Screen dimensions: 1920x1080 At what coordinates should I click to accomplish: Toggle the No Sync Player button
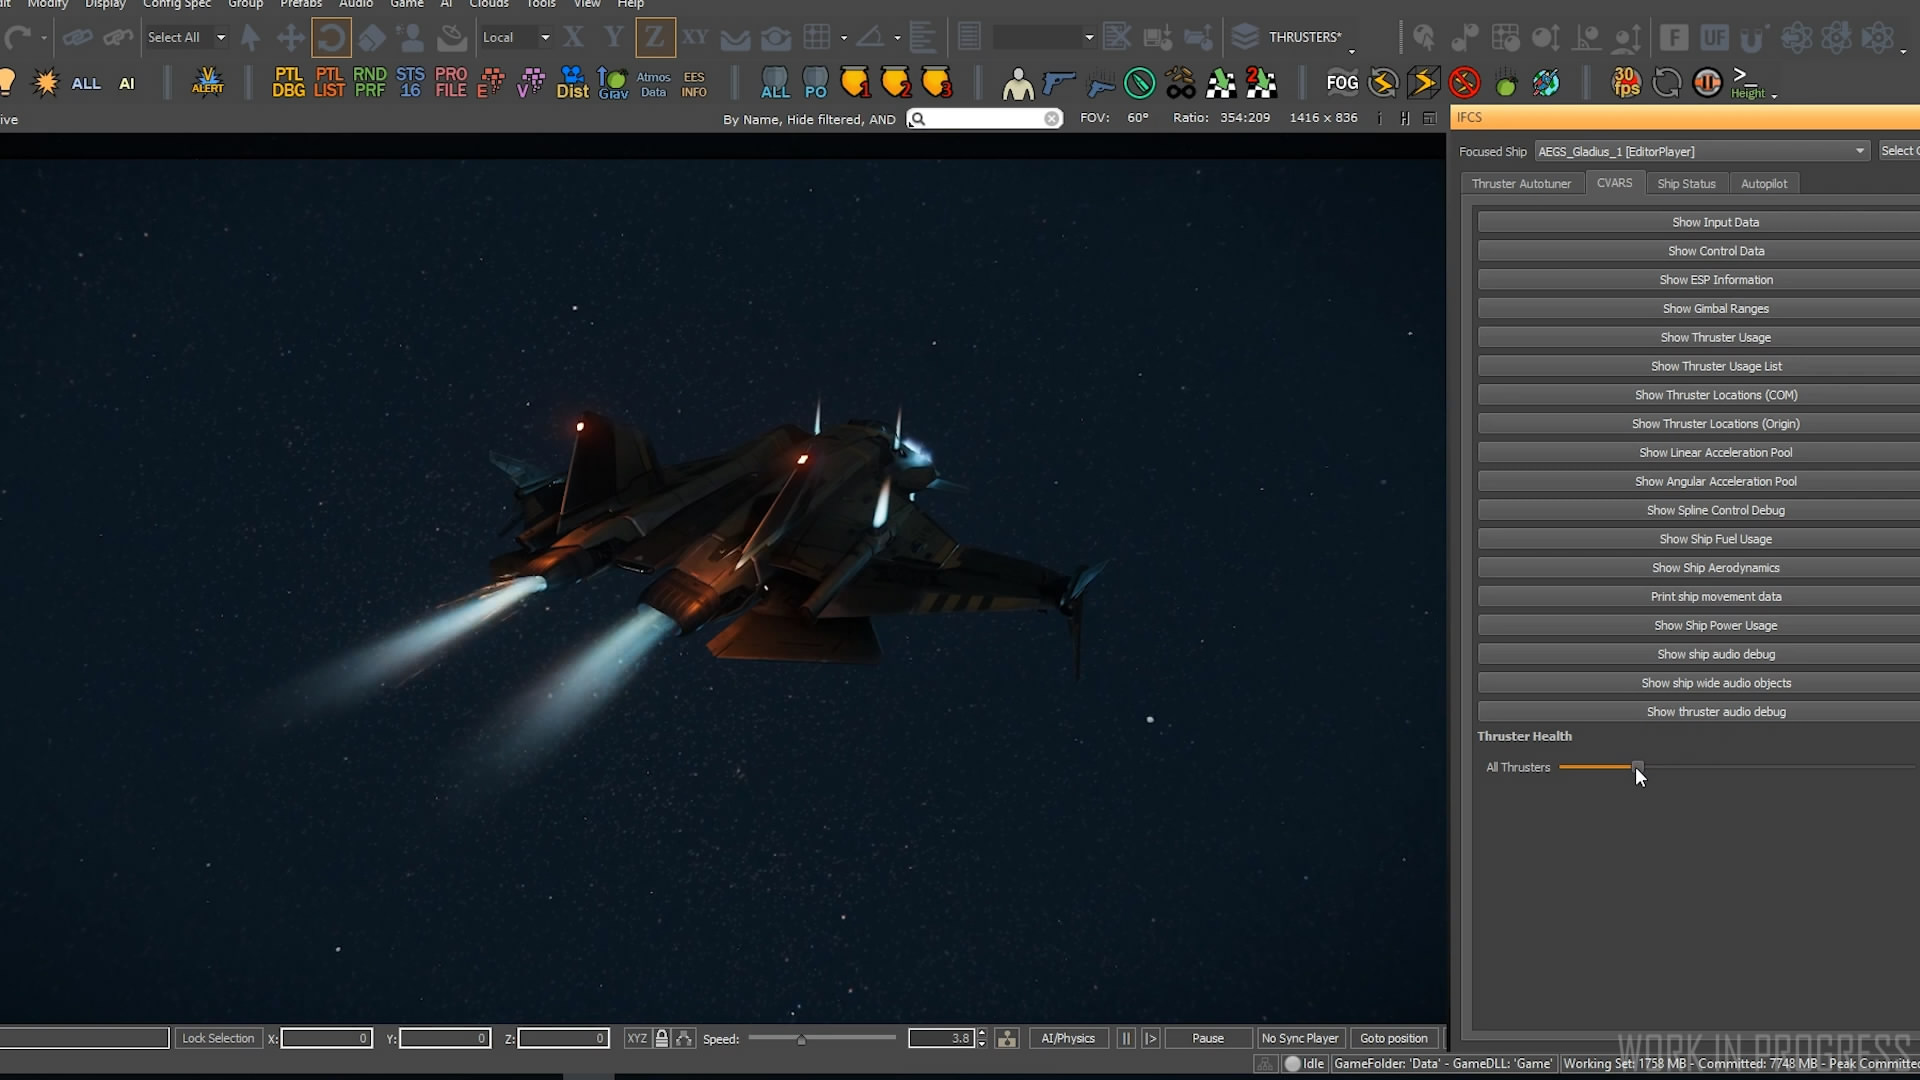pyautogui.click(x=1299, y=1038)
